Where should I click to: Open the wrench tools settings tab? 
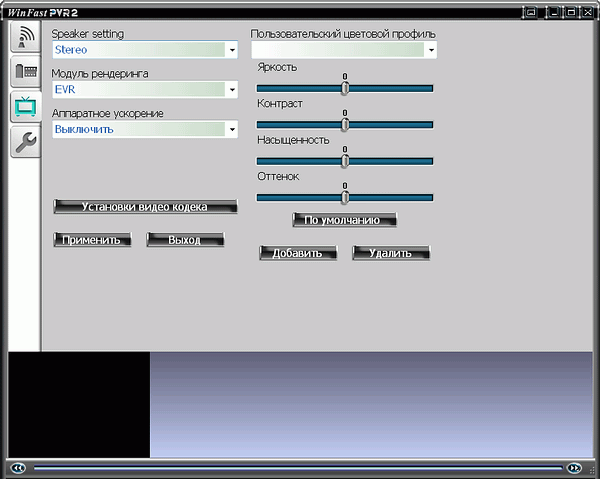[x=25, y=143]
